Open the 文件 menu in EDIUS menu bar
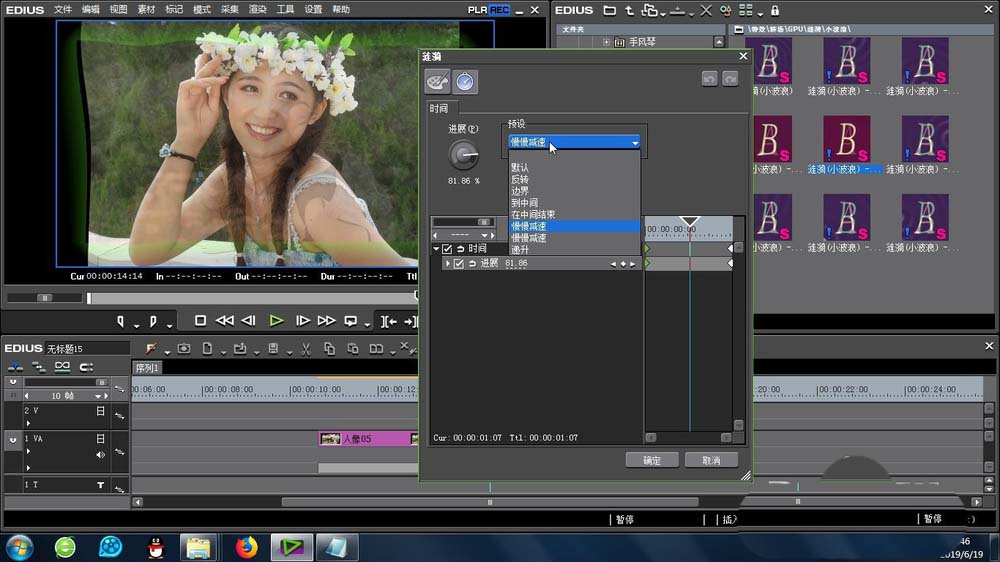 [63, 9]
